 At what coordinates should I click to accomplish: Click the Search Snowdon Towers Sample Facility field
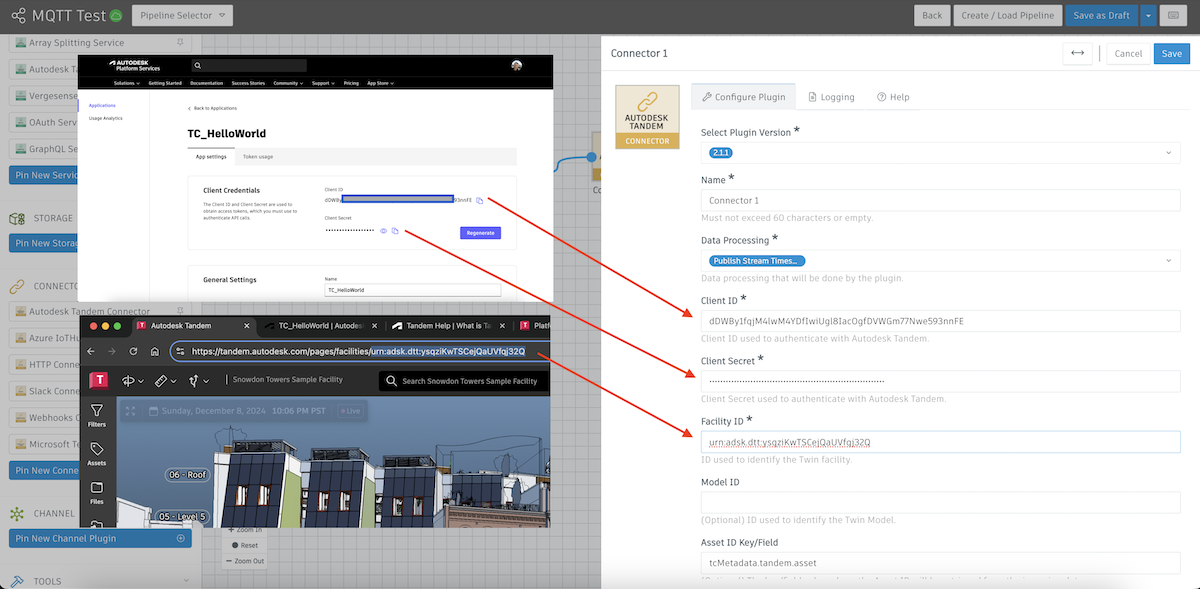[465, 380]
